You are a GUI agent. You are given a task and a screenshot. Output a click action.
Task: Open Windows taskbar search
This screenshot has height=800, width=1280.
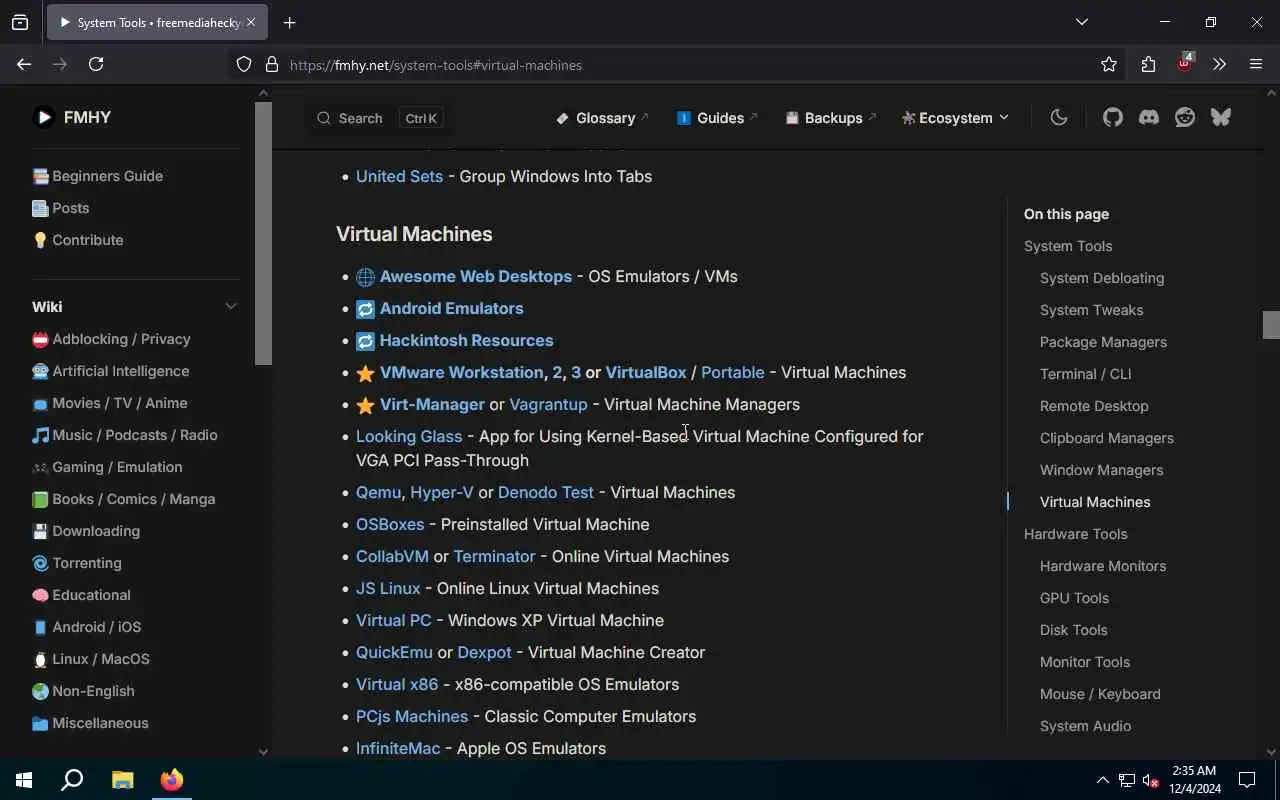click(x=72, y=780)
